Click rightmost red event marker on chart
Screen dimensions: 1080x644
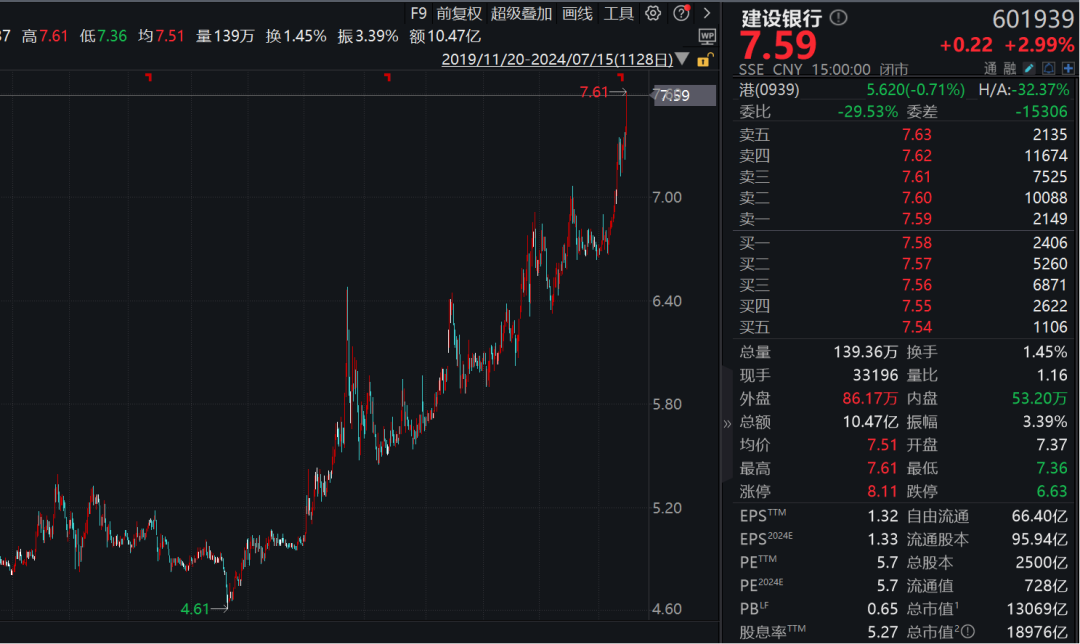[621, 77]
